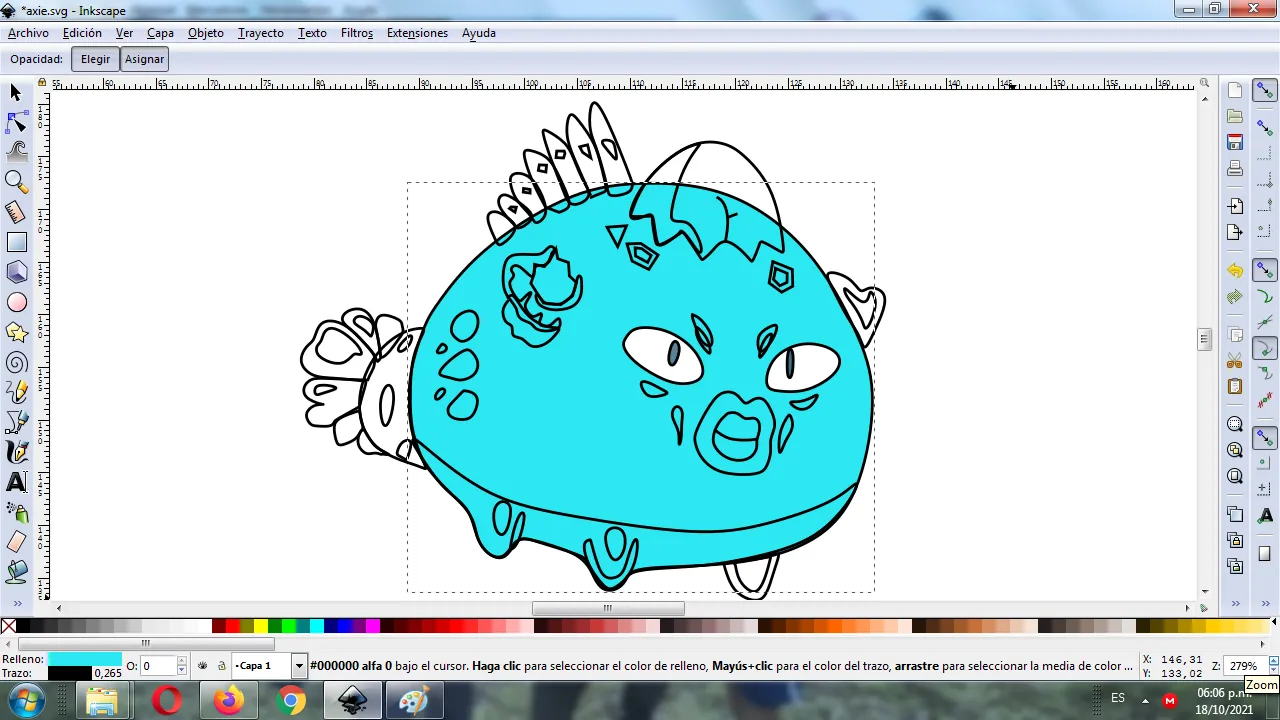Open the Objeto menu

[x=206, y=33]
